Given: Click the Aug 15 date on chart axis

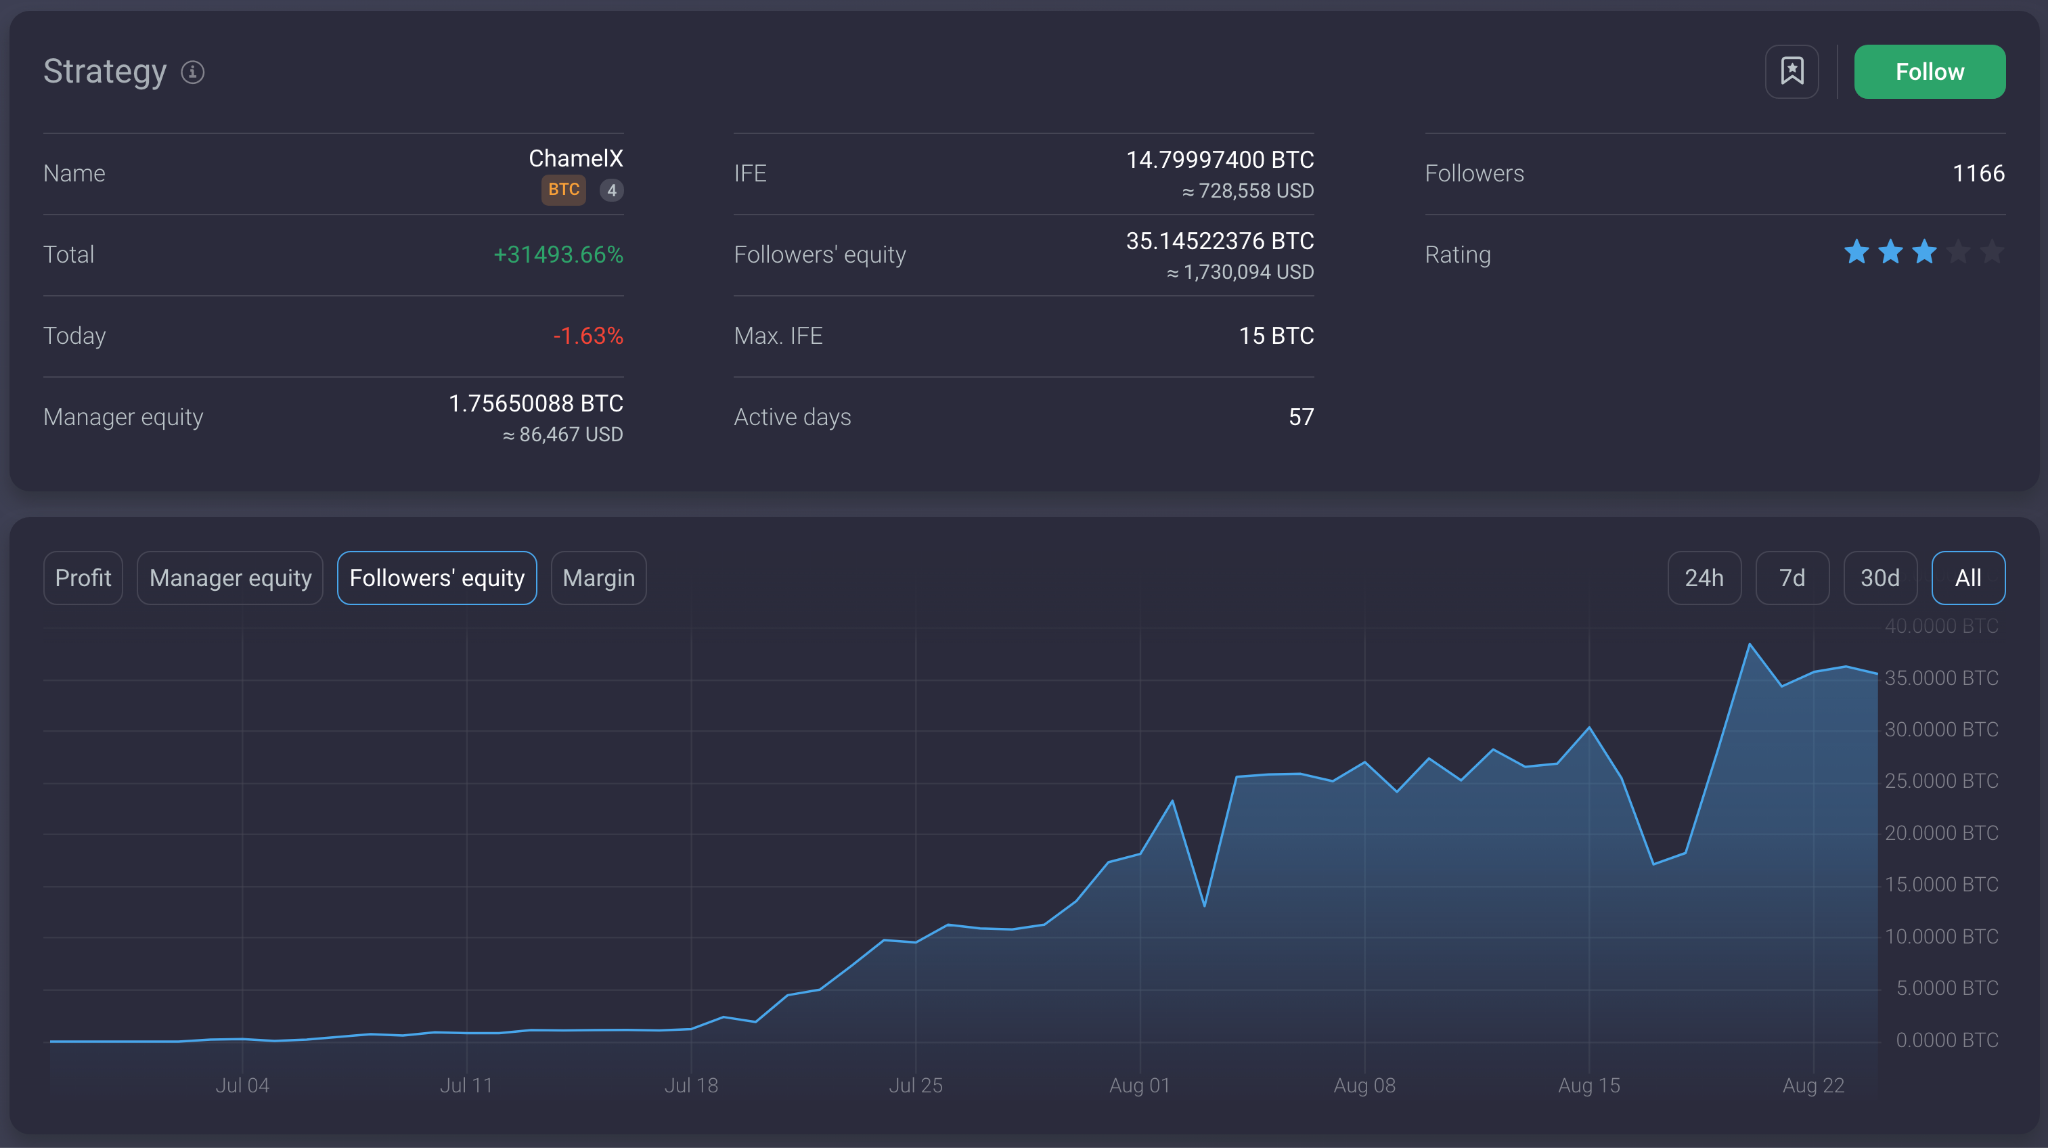Looking at the screenshot, I should tap(1589, 1085).
